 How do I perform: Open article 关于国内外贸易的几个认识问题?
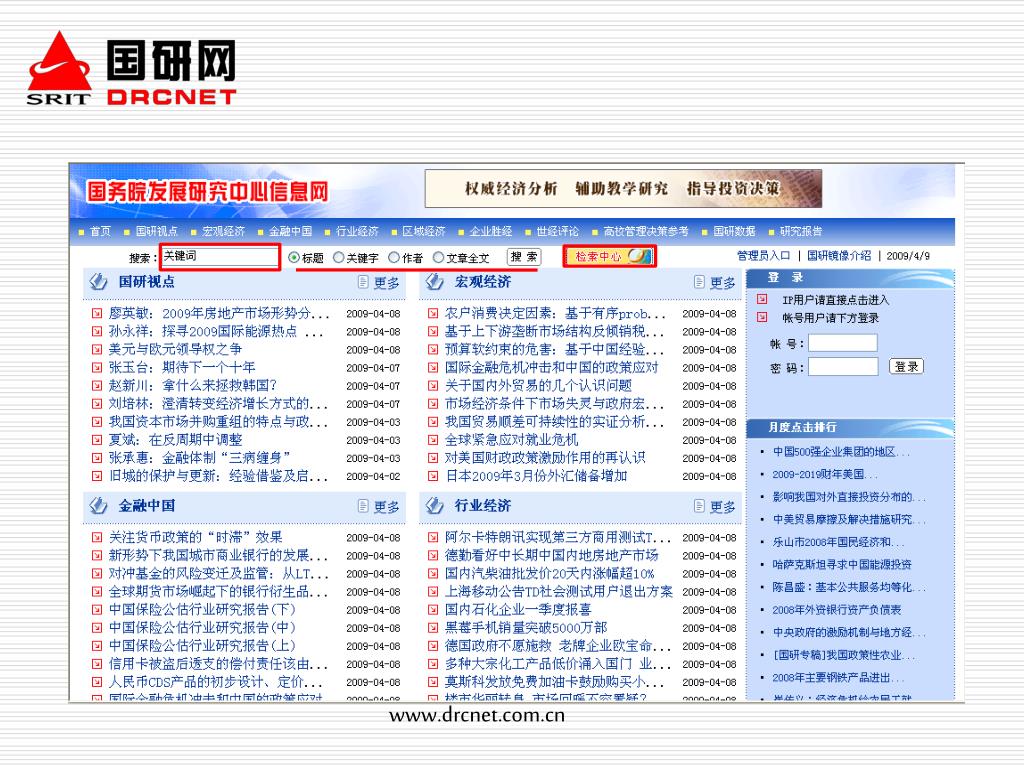coord(538,385)
